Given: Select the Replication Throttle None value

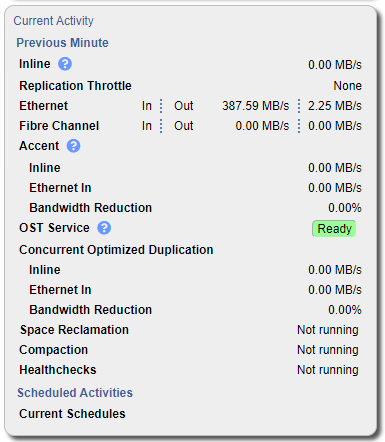Looking at the screenshot, I should 348,86.
